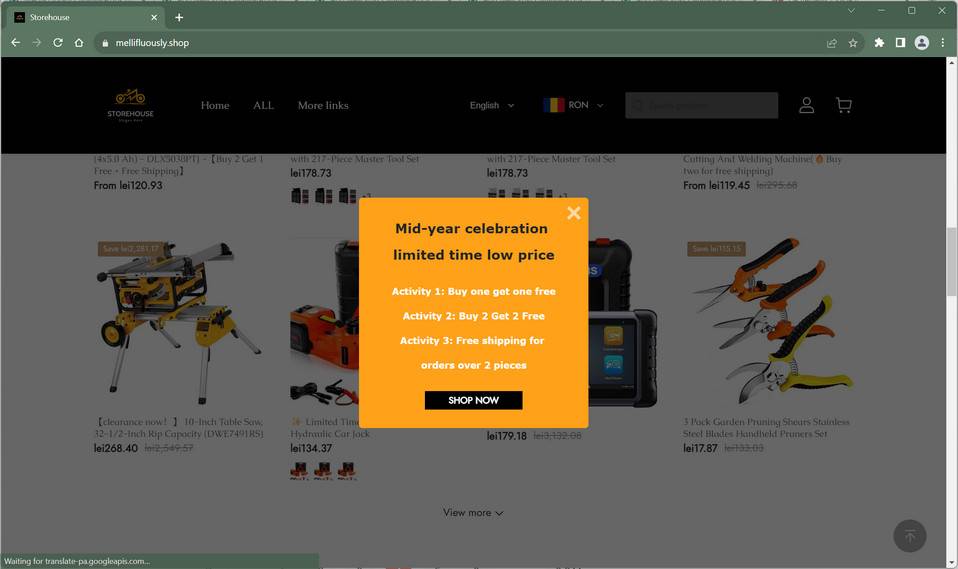
Task: Click the Romanian flag icon
Action: point(554,105)
